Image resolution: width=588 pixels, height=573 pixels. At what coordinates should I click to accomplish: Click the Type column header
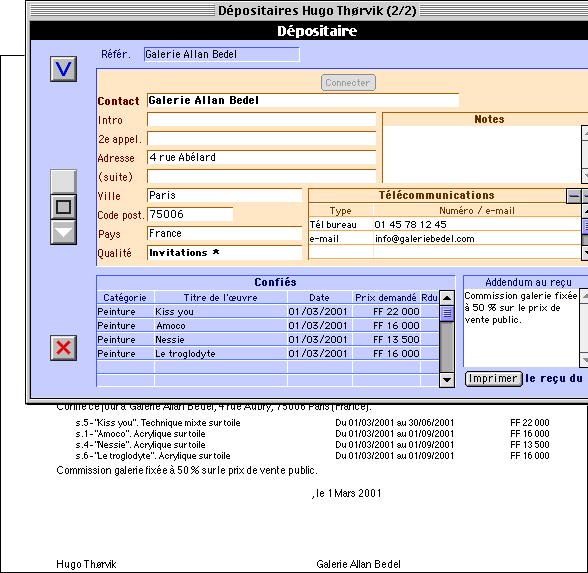point(341,211)
